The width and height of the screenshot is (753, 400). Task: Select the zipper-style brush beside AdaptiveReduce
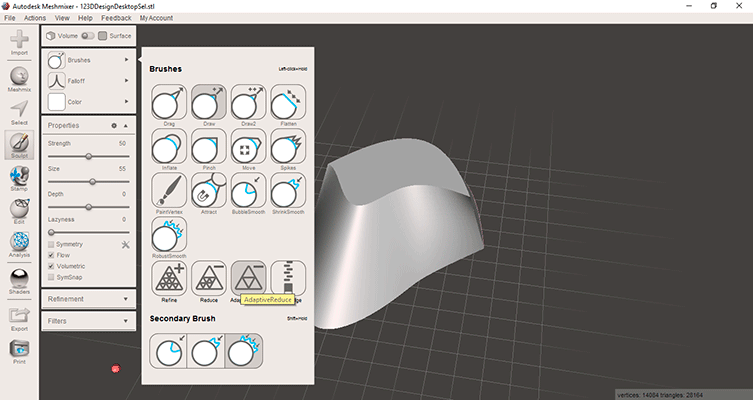coord(288,279)
